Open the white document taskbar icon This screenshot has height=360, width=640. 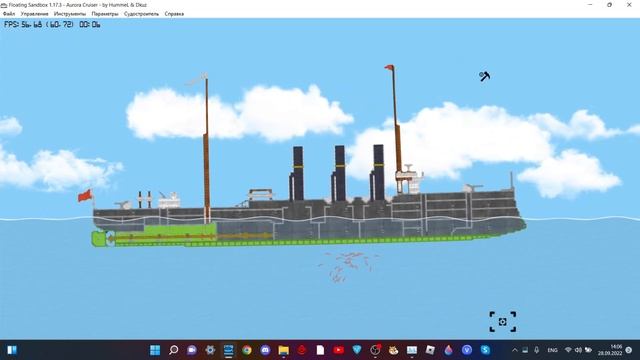pos(320,350)
